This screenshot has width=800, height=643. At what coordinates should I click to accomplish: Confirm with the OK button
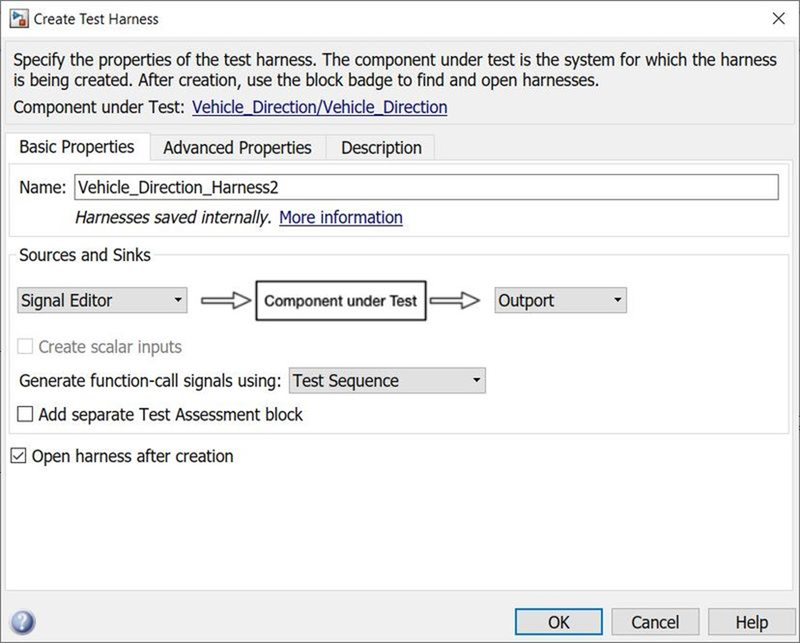[x=559, y=622]
